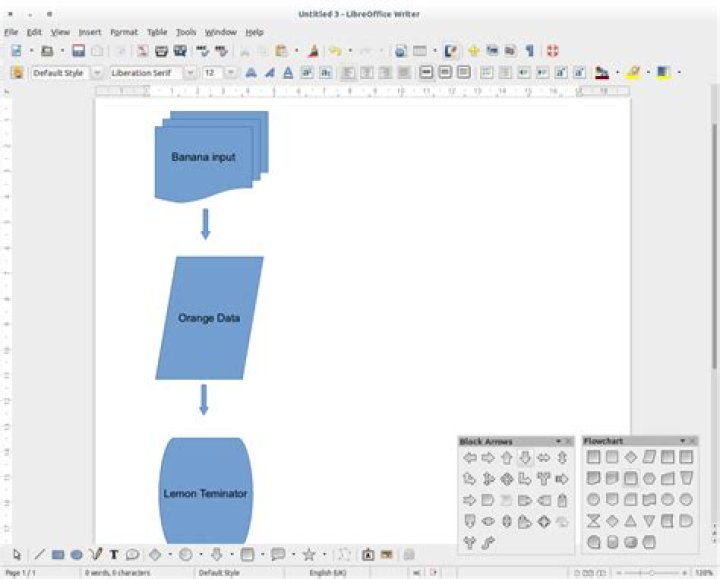This screenshot has width=720, height=579.
Task: Open the Paragraph Style dropdown arrow
Action: pos(97,73)
